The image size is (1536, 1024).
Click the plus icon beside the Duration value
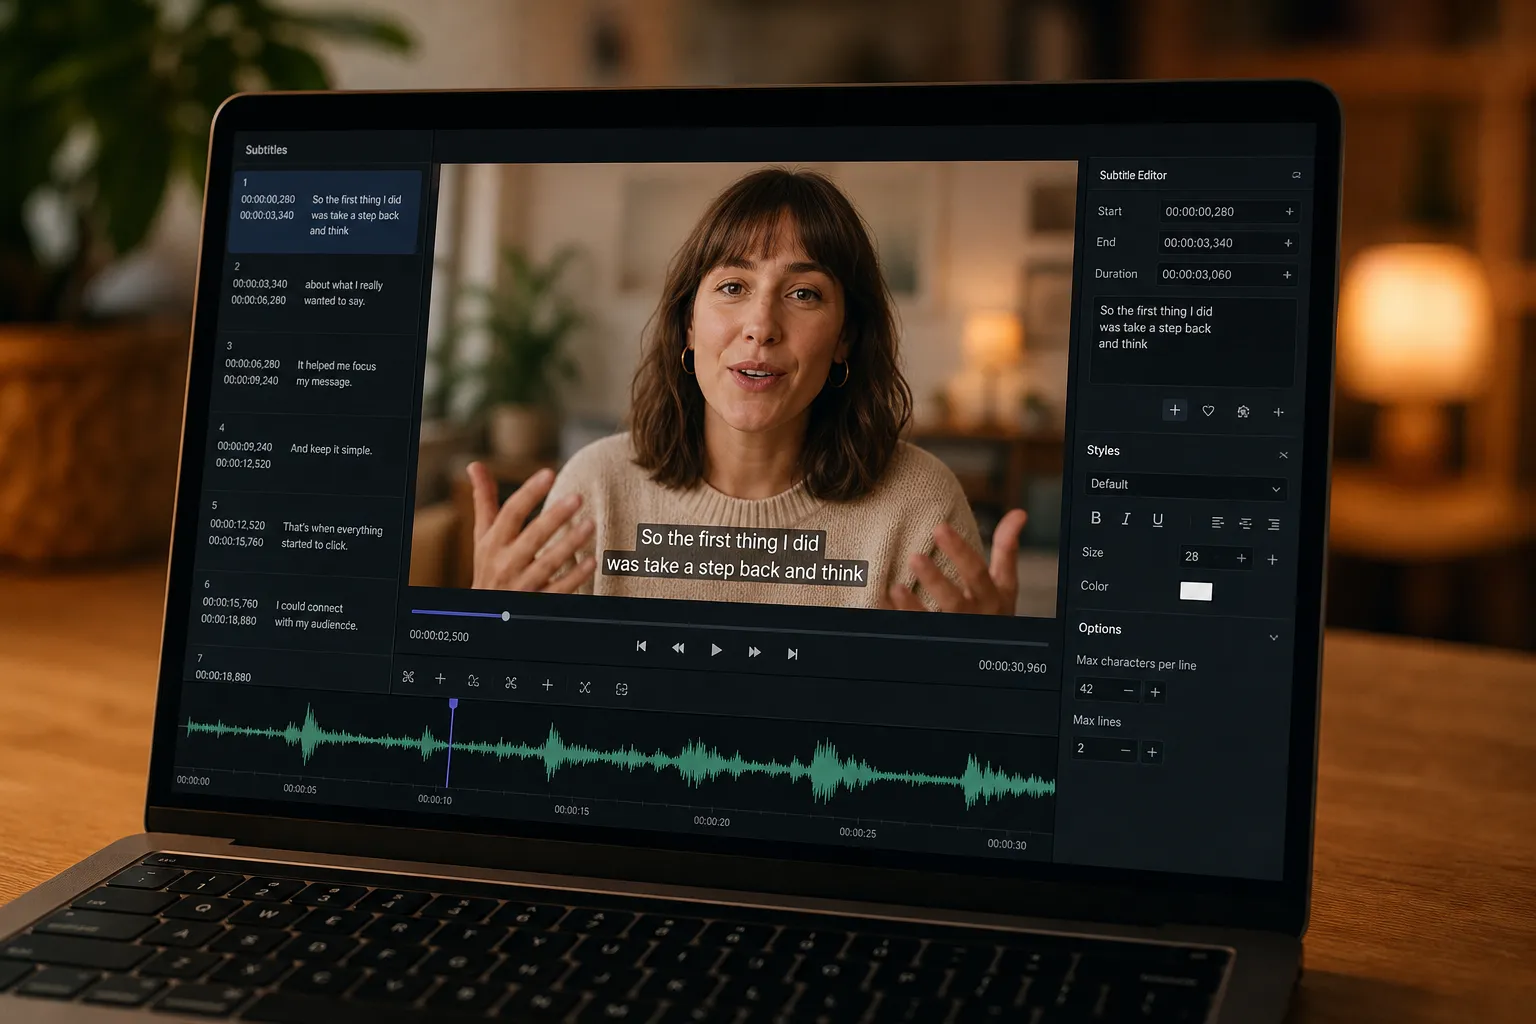pos(1287,275)
